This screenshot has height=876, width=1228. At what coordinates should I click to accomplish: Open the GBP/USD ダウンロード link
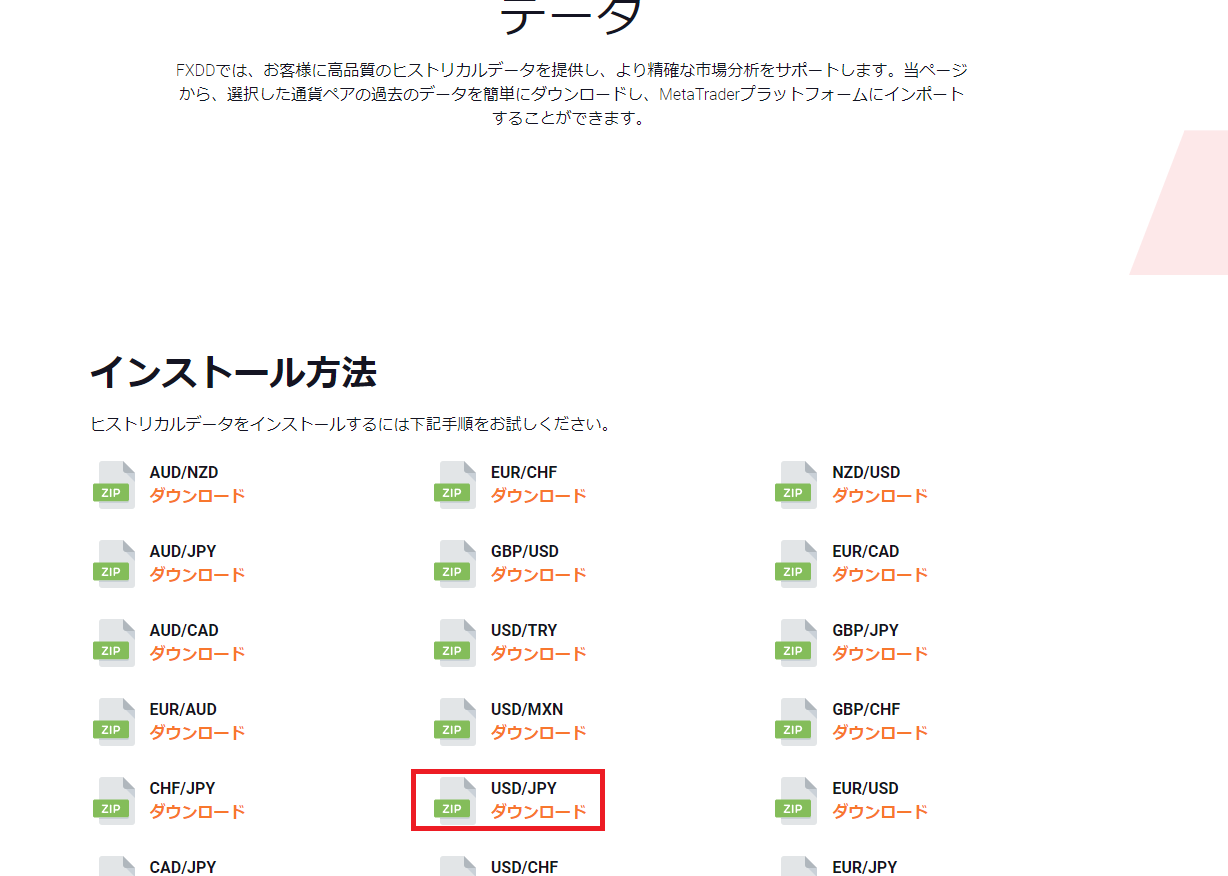click(x=538, y=573)
